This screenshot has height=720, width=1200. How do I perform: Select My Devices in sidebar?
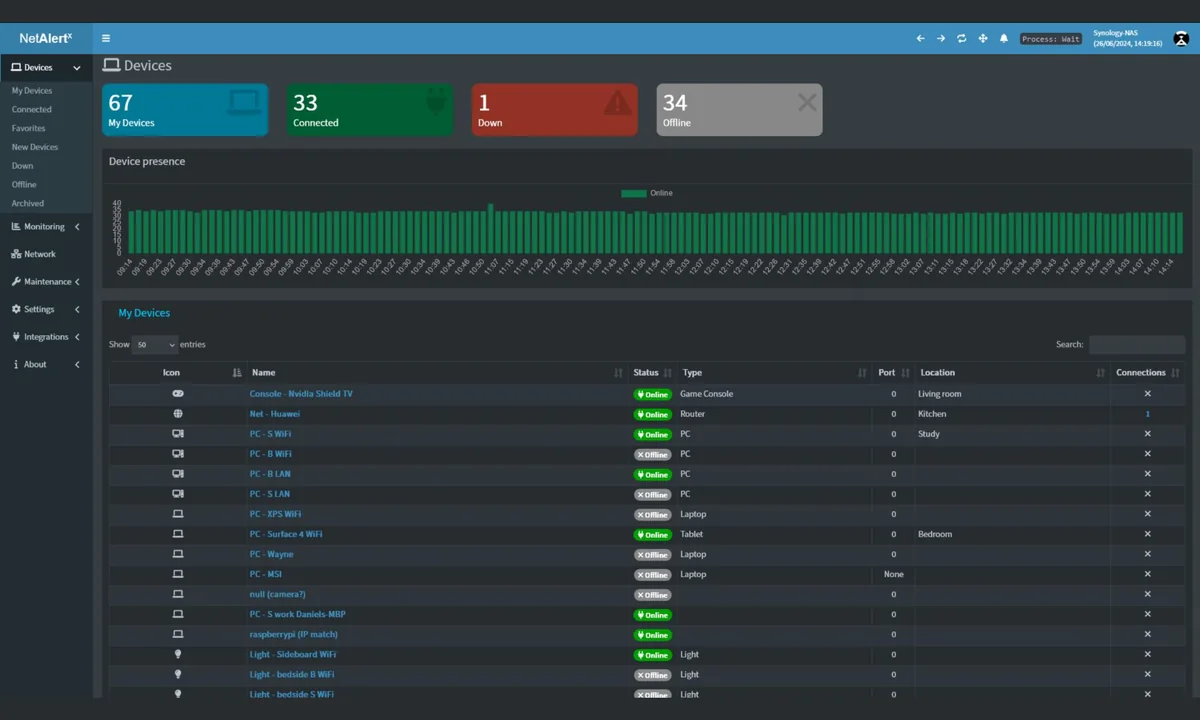coord(32,91)
